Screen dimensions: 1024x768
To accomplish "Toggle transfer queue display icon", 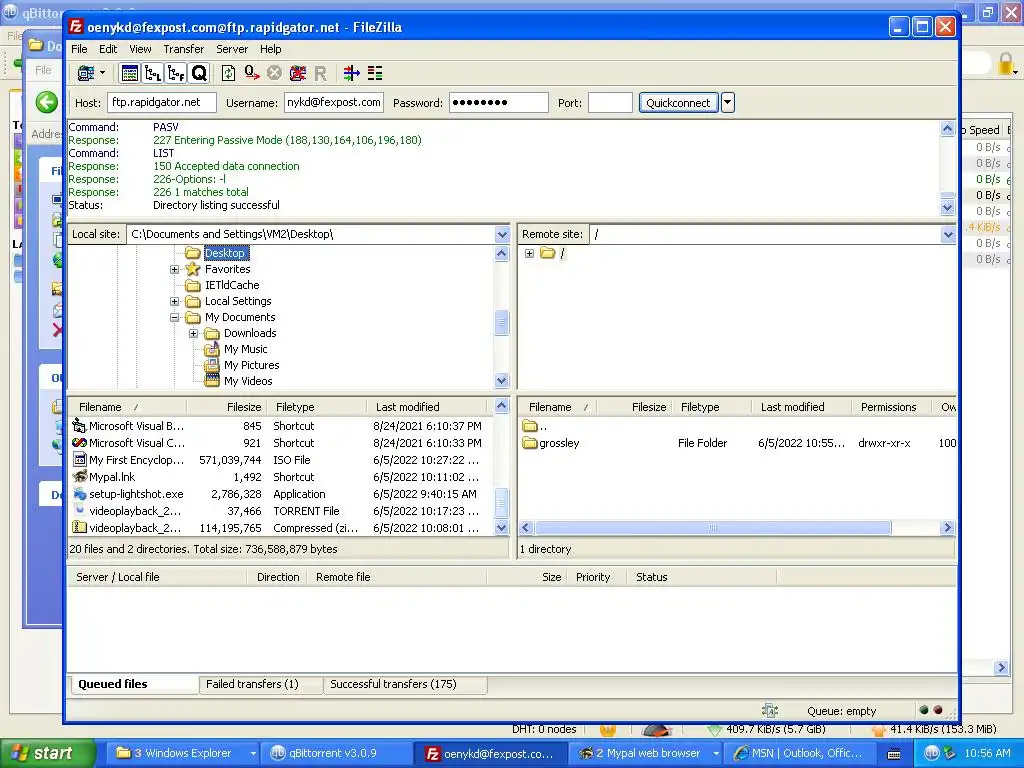I will click(x=199, y=73).
